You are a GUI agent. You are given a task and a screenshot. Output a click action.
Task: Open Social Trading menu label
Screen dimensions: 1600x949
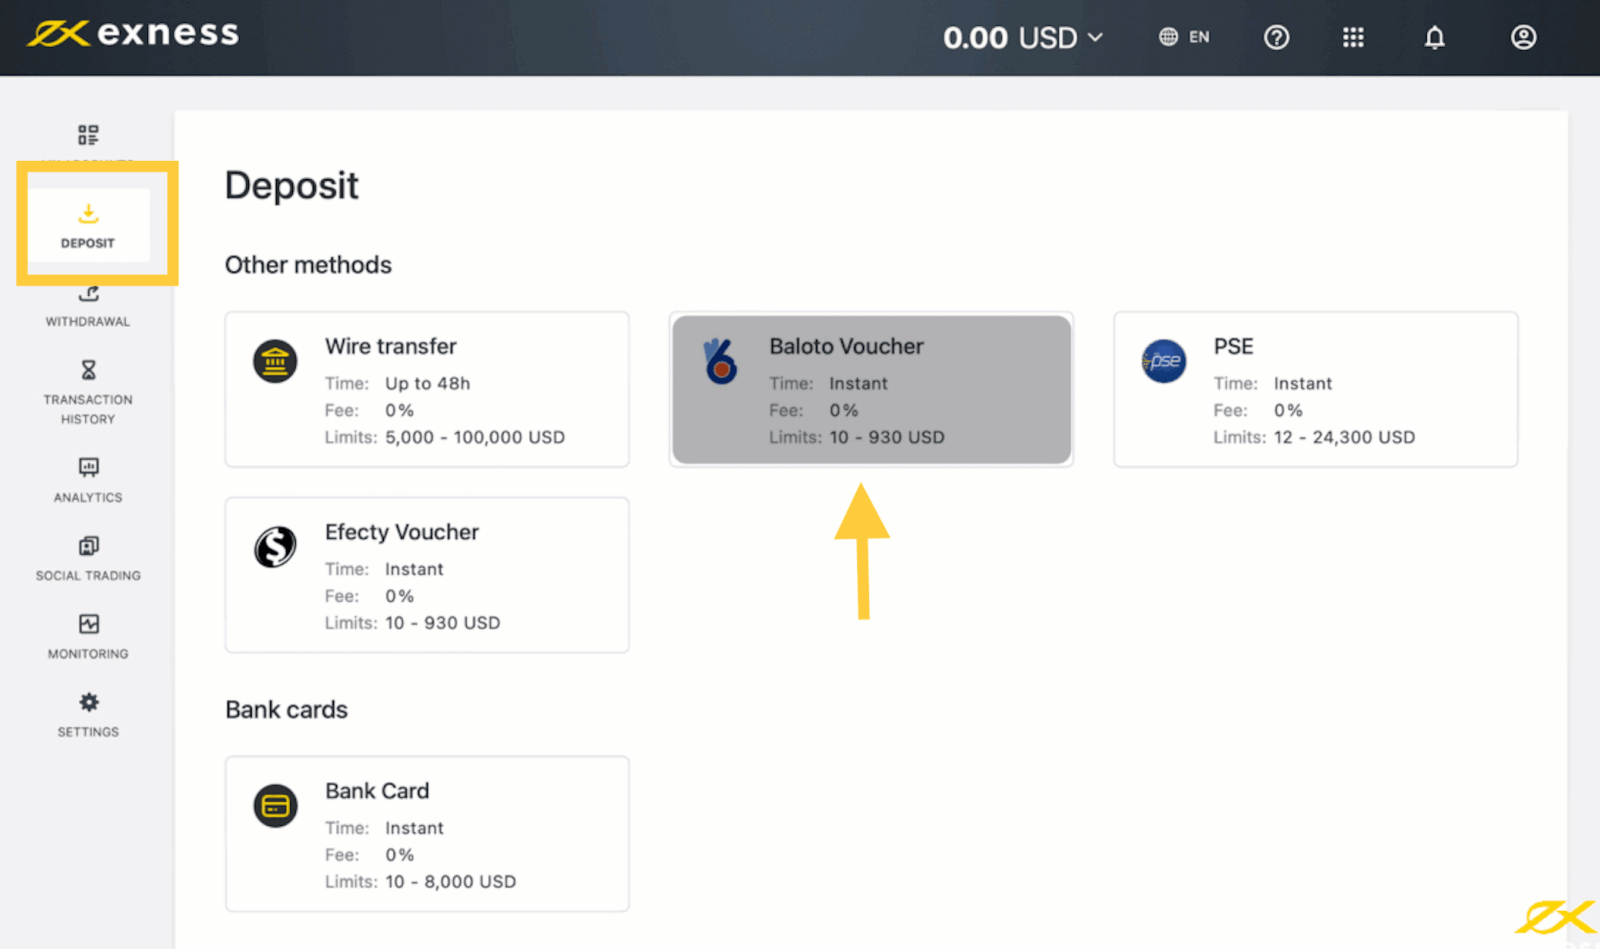[88, 576]
